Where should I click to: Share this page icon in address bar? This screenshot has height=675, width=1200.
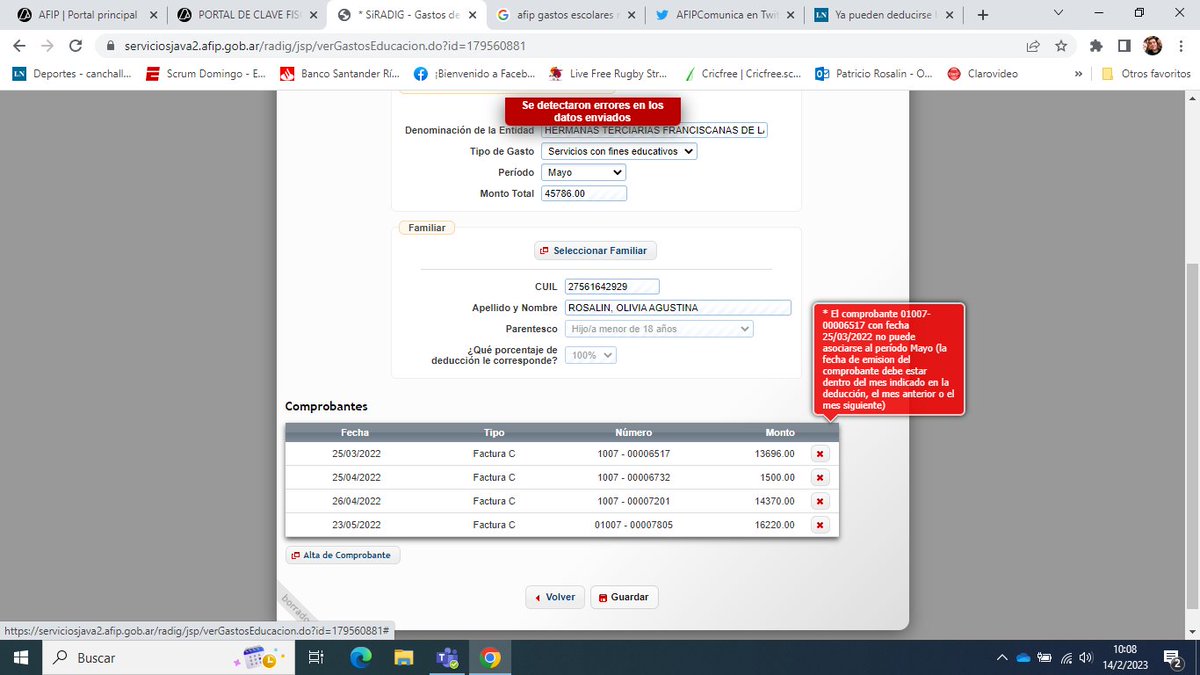(x=1032, y=46)
